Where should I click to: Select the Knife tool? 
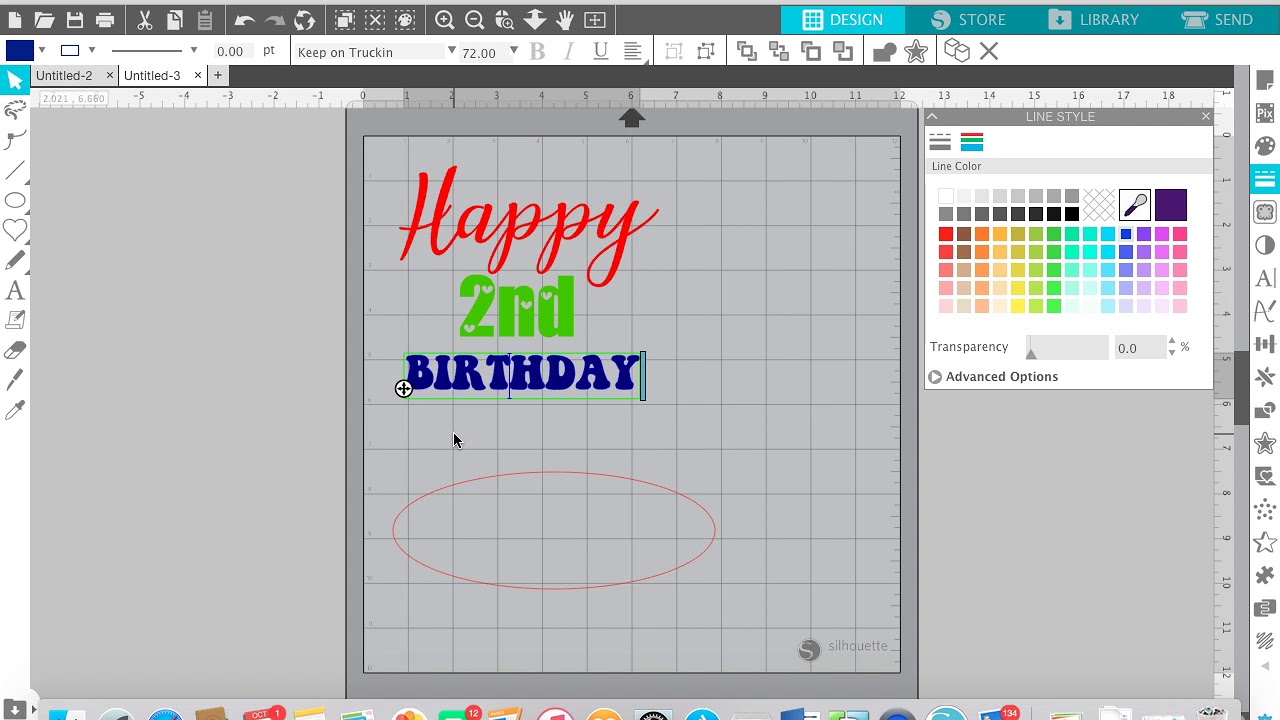pos(15,380)
